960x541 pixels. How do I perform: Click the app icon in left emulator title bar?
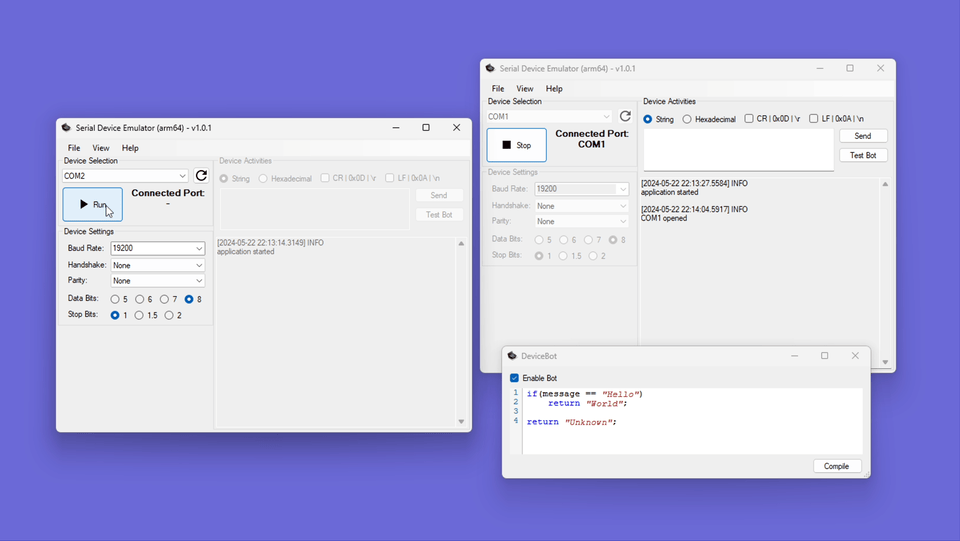pyautogui.click(x=66, y=128)
